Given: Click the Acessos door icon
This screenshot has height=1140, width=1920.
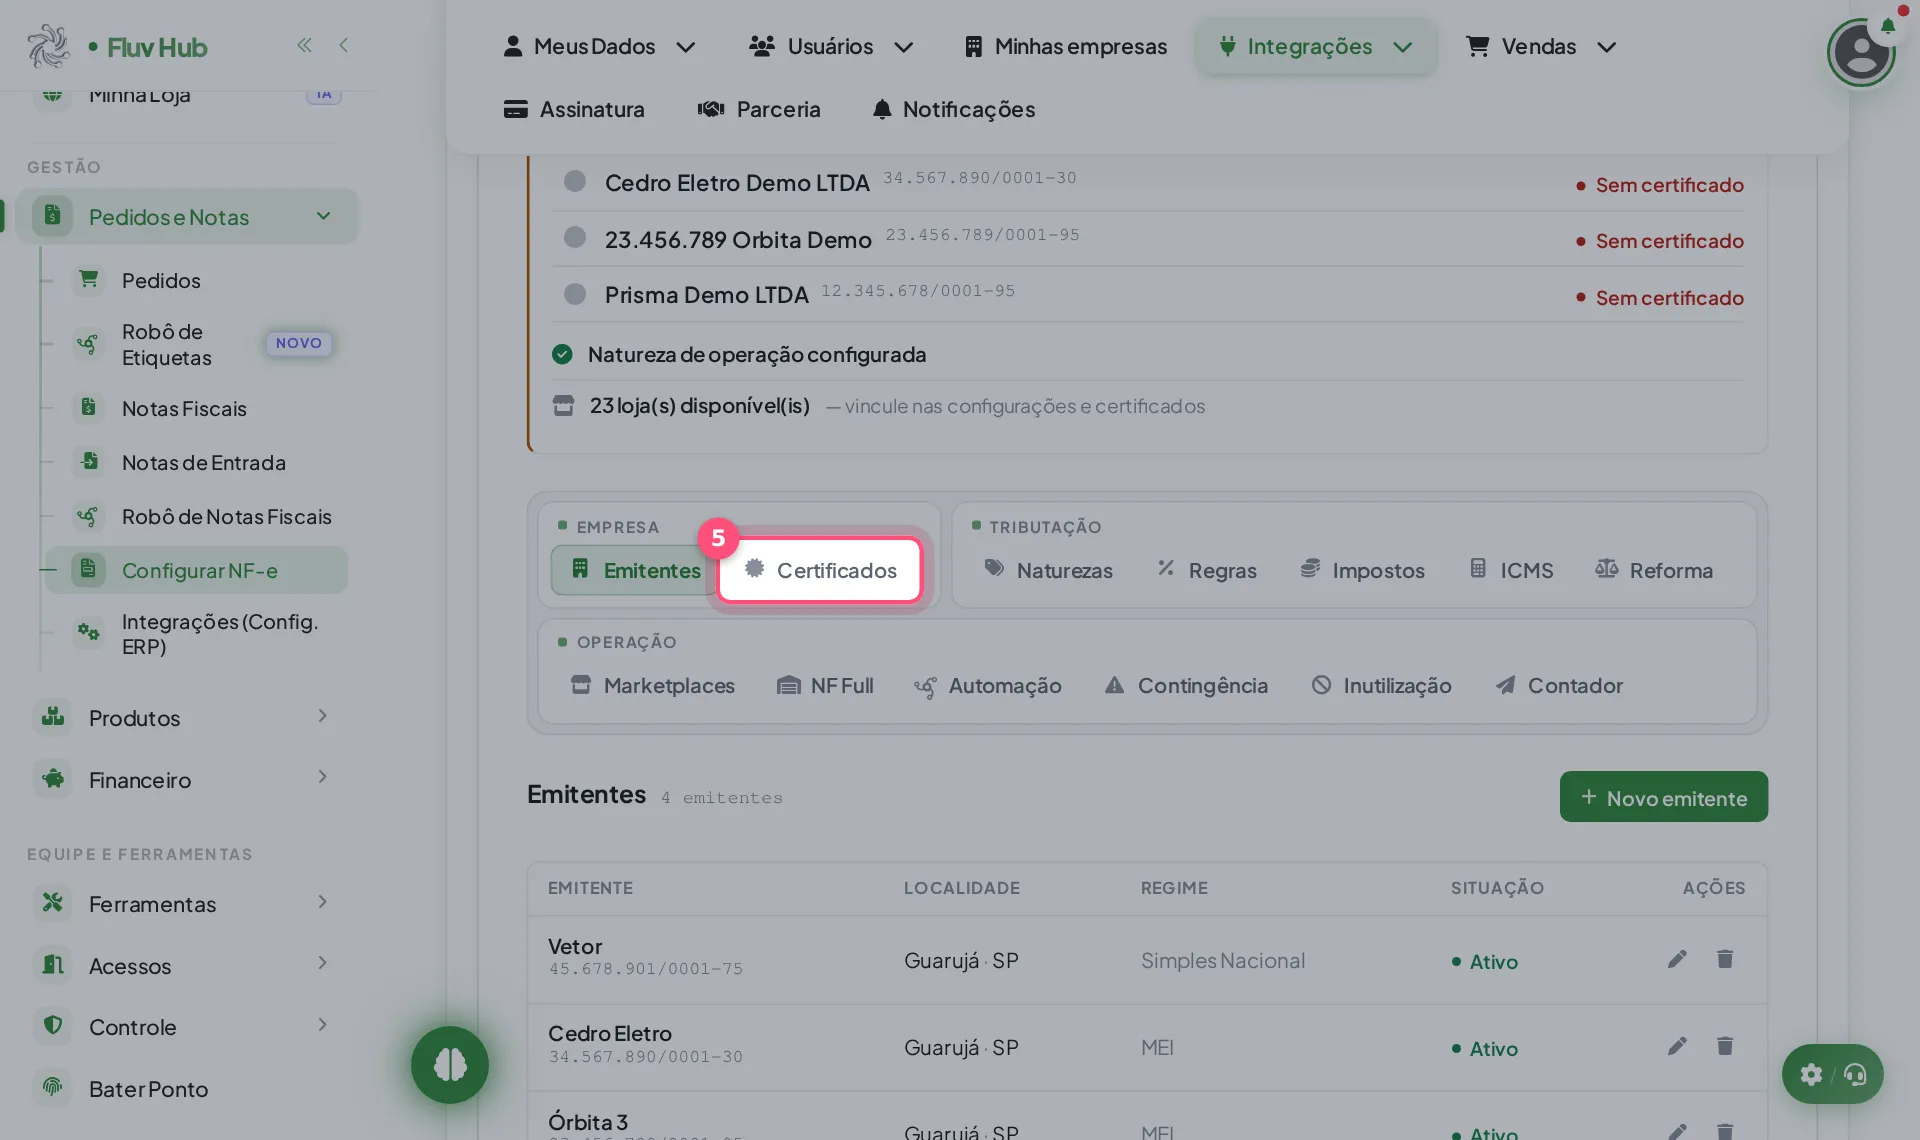Looking at the screenshot, I should point(53,965).
